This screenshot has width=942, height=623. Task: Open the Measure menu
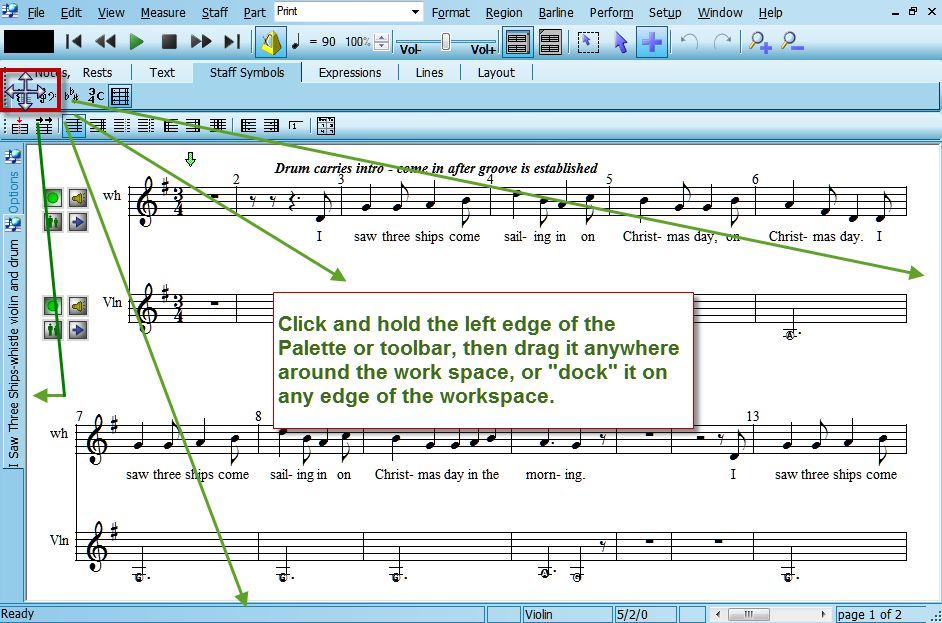(163, 13)
